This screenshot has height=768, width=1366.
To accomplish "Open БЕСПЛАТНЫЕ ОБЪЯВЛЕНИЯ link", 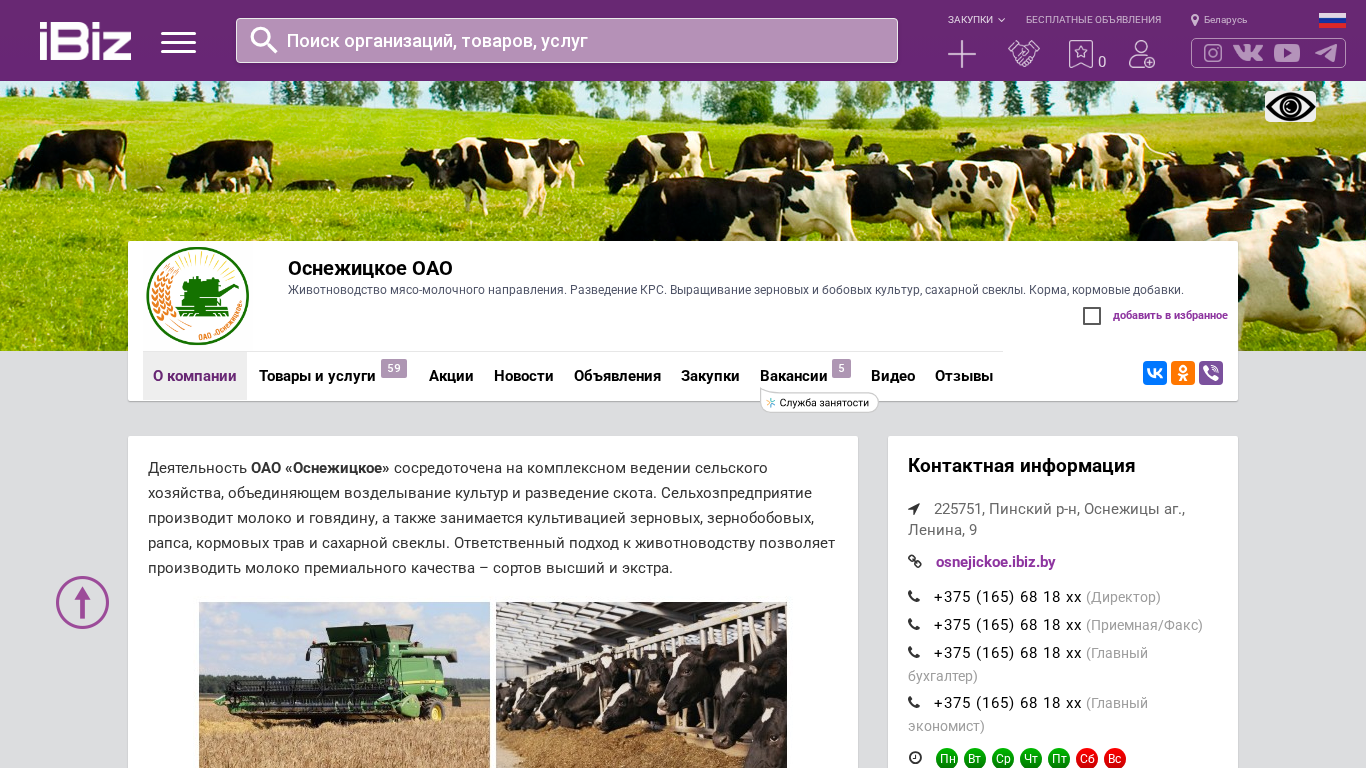I will click(x=1093, y=20).
